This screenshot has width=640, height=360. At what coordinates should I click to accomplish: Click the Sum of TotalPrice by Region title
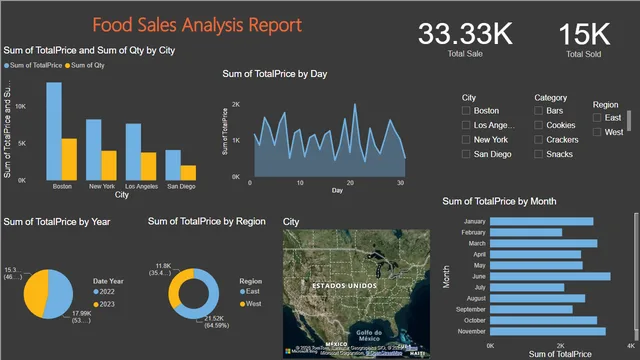[x=207, y=221]
